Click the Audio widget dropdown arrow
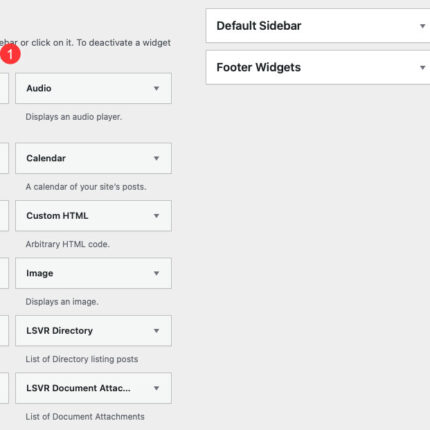This screenshot has height=430, width=430. point(156,88)
